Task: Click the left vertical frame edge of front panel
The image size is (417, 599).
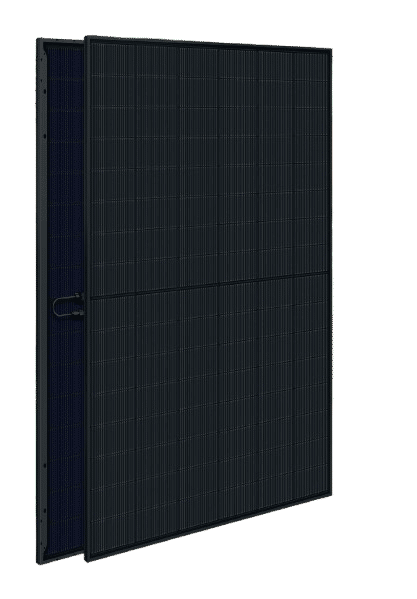Action: (87, 299)
